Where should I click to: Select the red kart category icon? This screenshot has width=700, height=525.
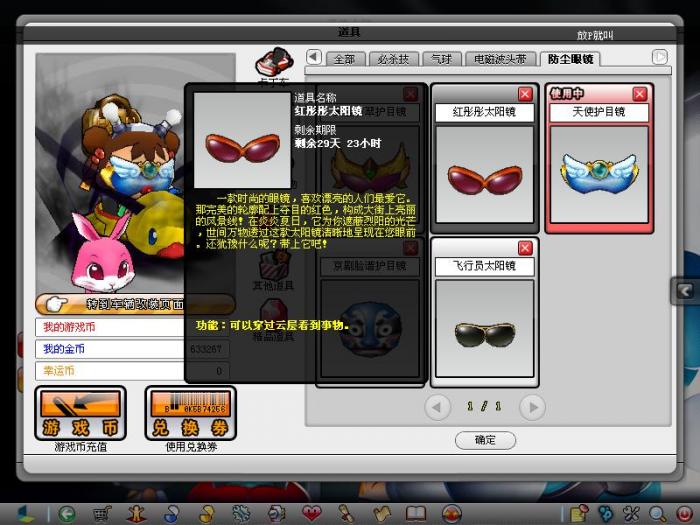tap(275, 62)
